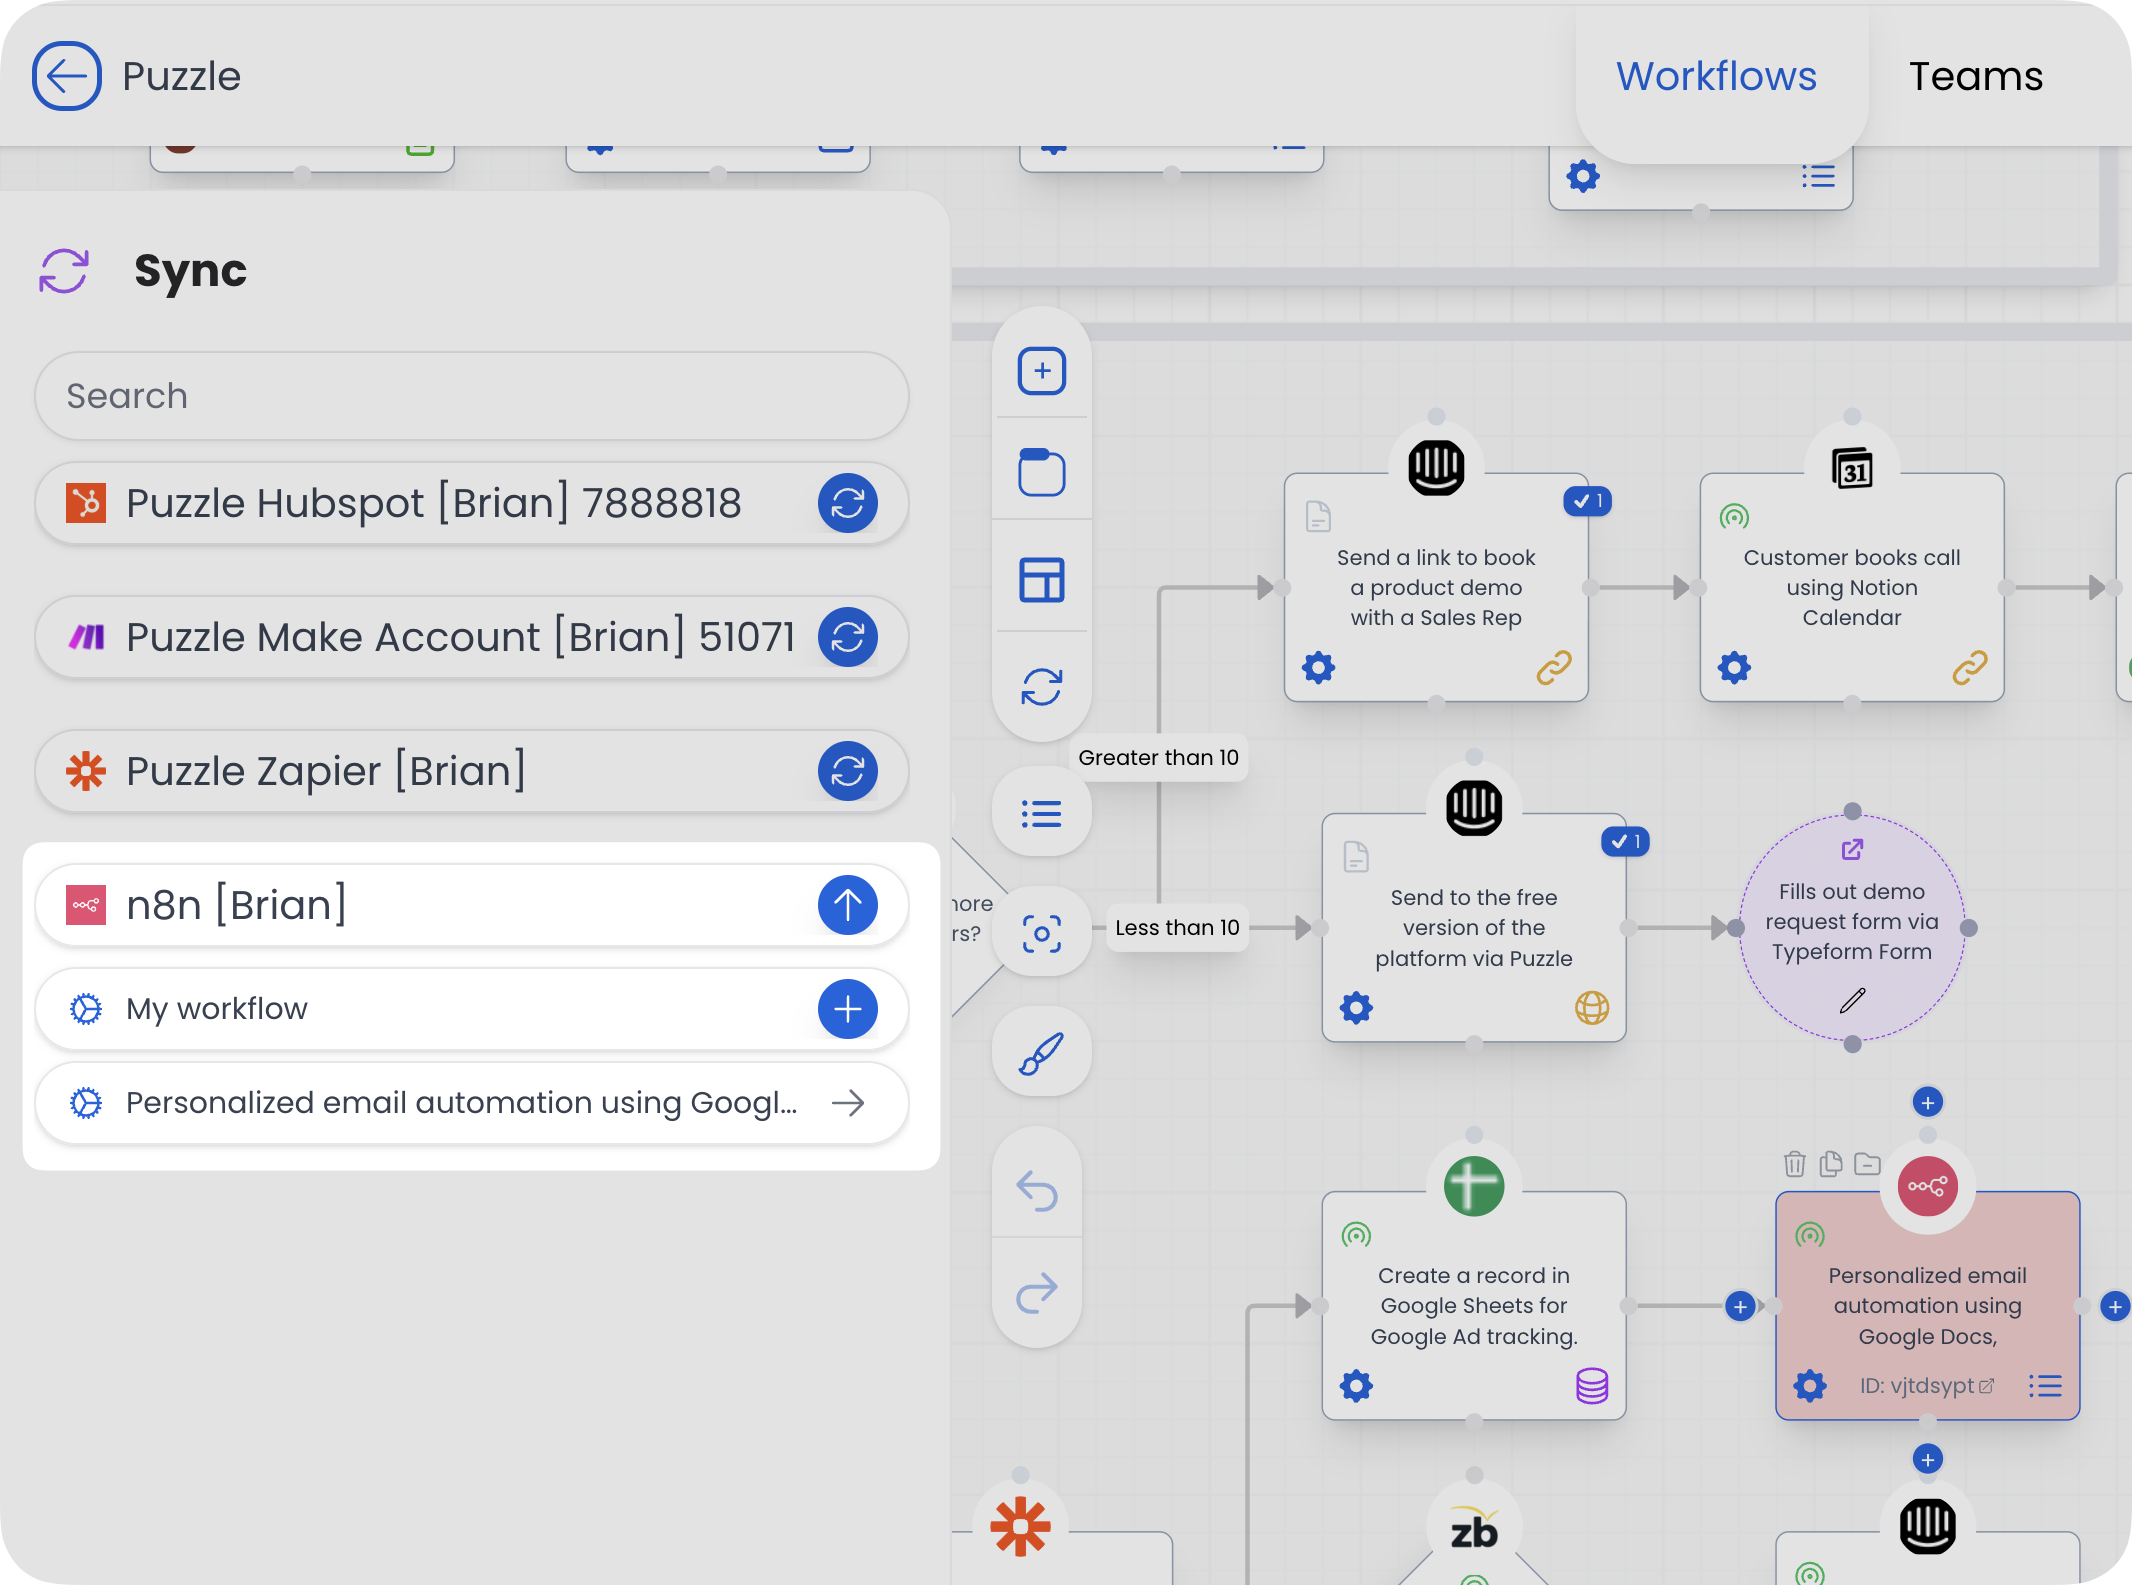The image size is (2132, 1585).
Task: Sync the Puzzle Hubspot [Brian] account
Action: point(847,503)
